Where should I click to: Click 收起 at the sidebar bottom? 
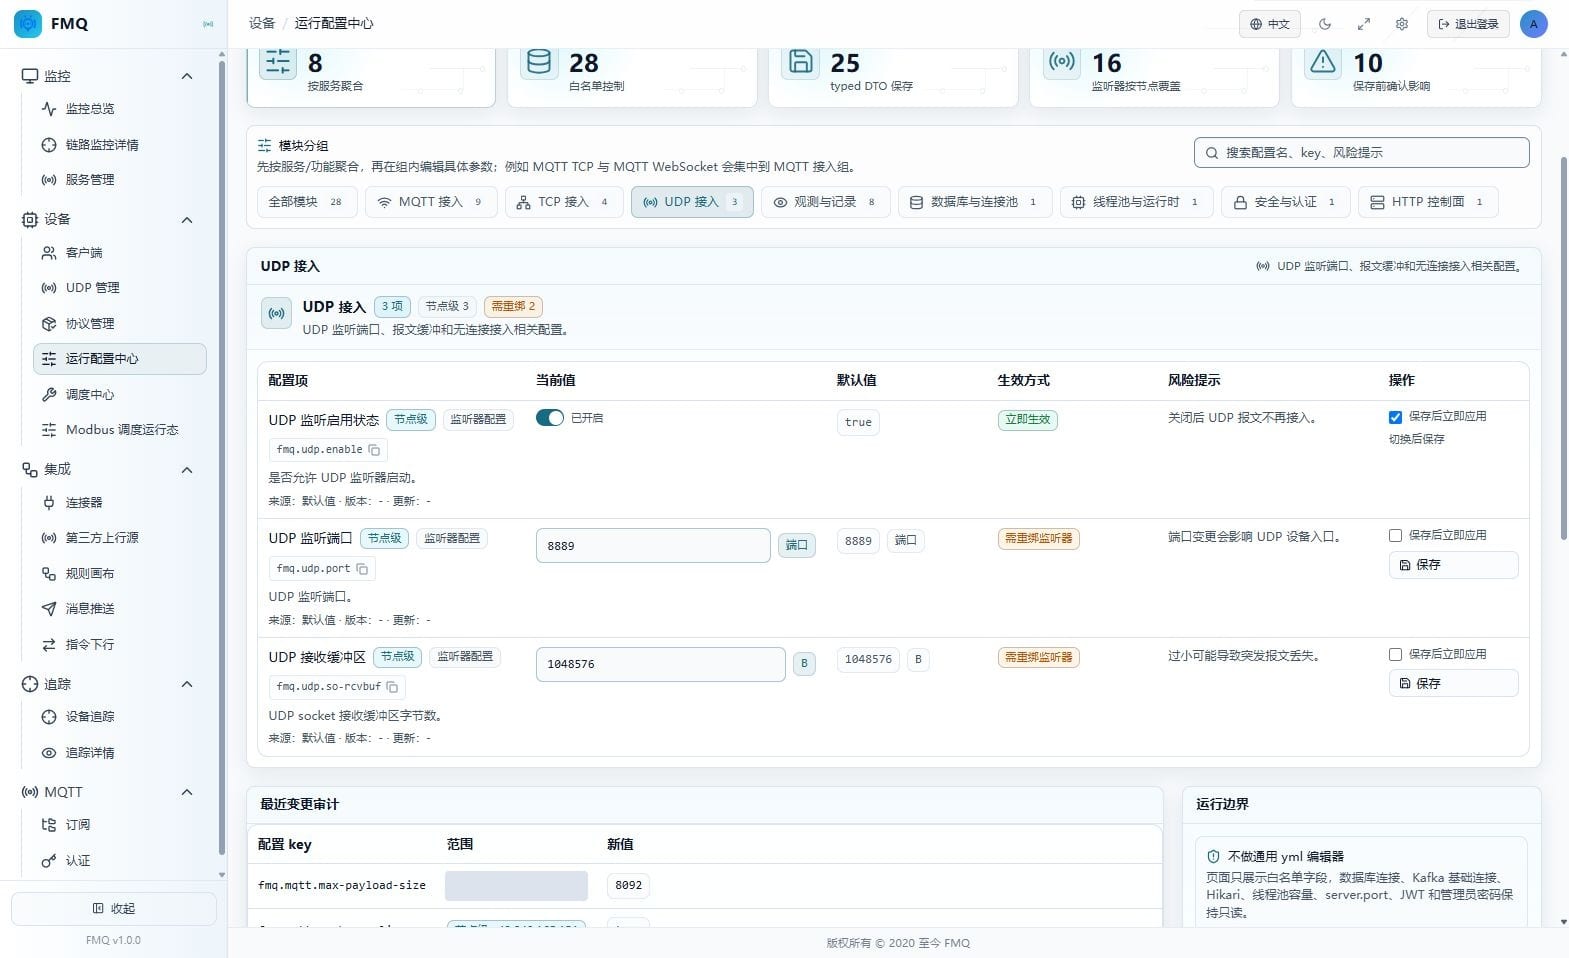coord(114,909)
